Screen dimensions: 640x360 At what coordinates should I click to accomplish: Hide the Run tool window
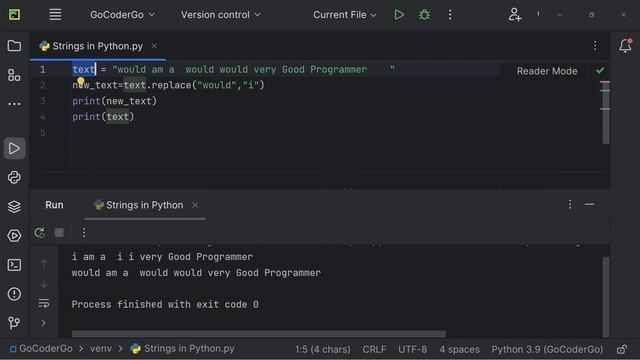[x=589, y=204]
